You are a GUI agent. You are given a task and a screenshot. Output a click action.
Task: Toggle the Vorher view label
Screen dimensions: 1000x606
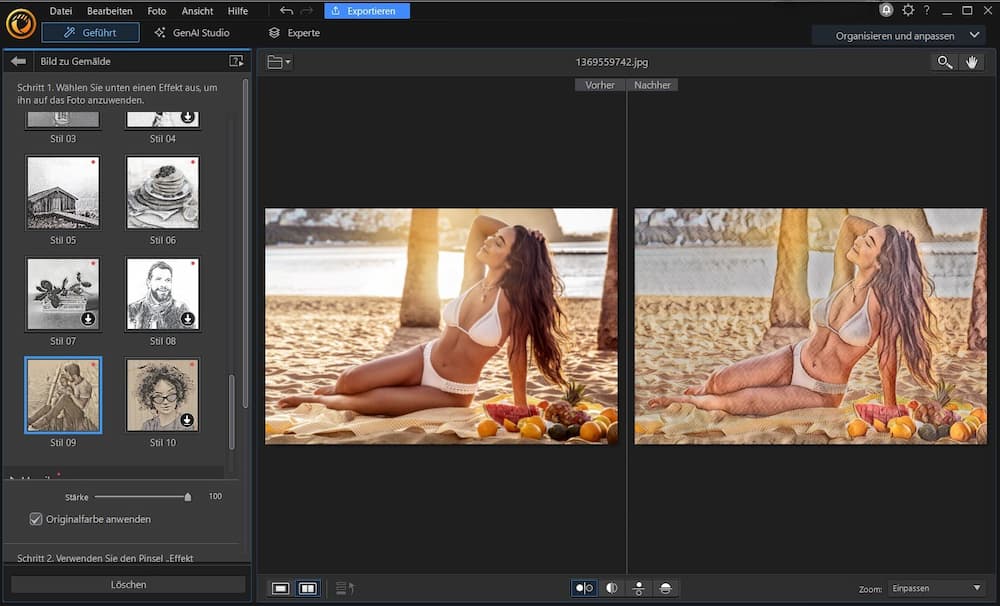[x=600, y=85]
